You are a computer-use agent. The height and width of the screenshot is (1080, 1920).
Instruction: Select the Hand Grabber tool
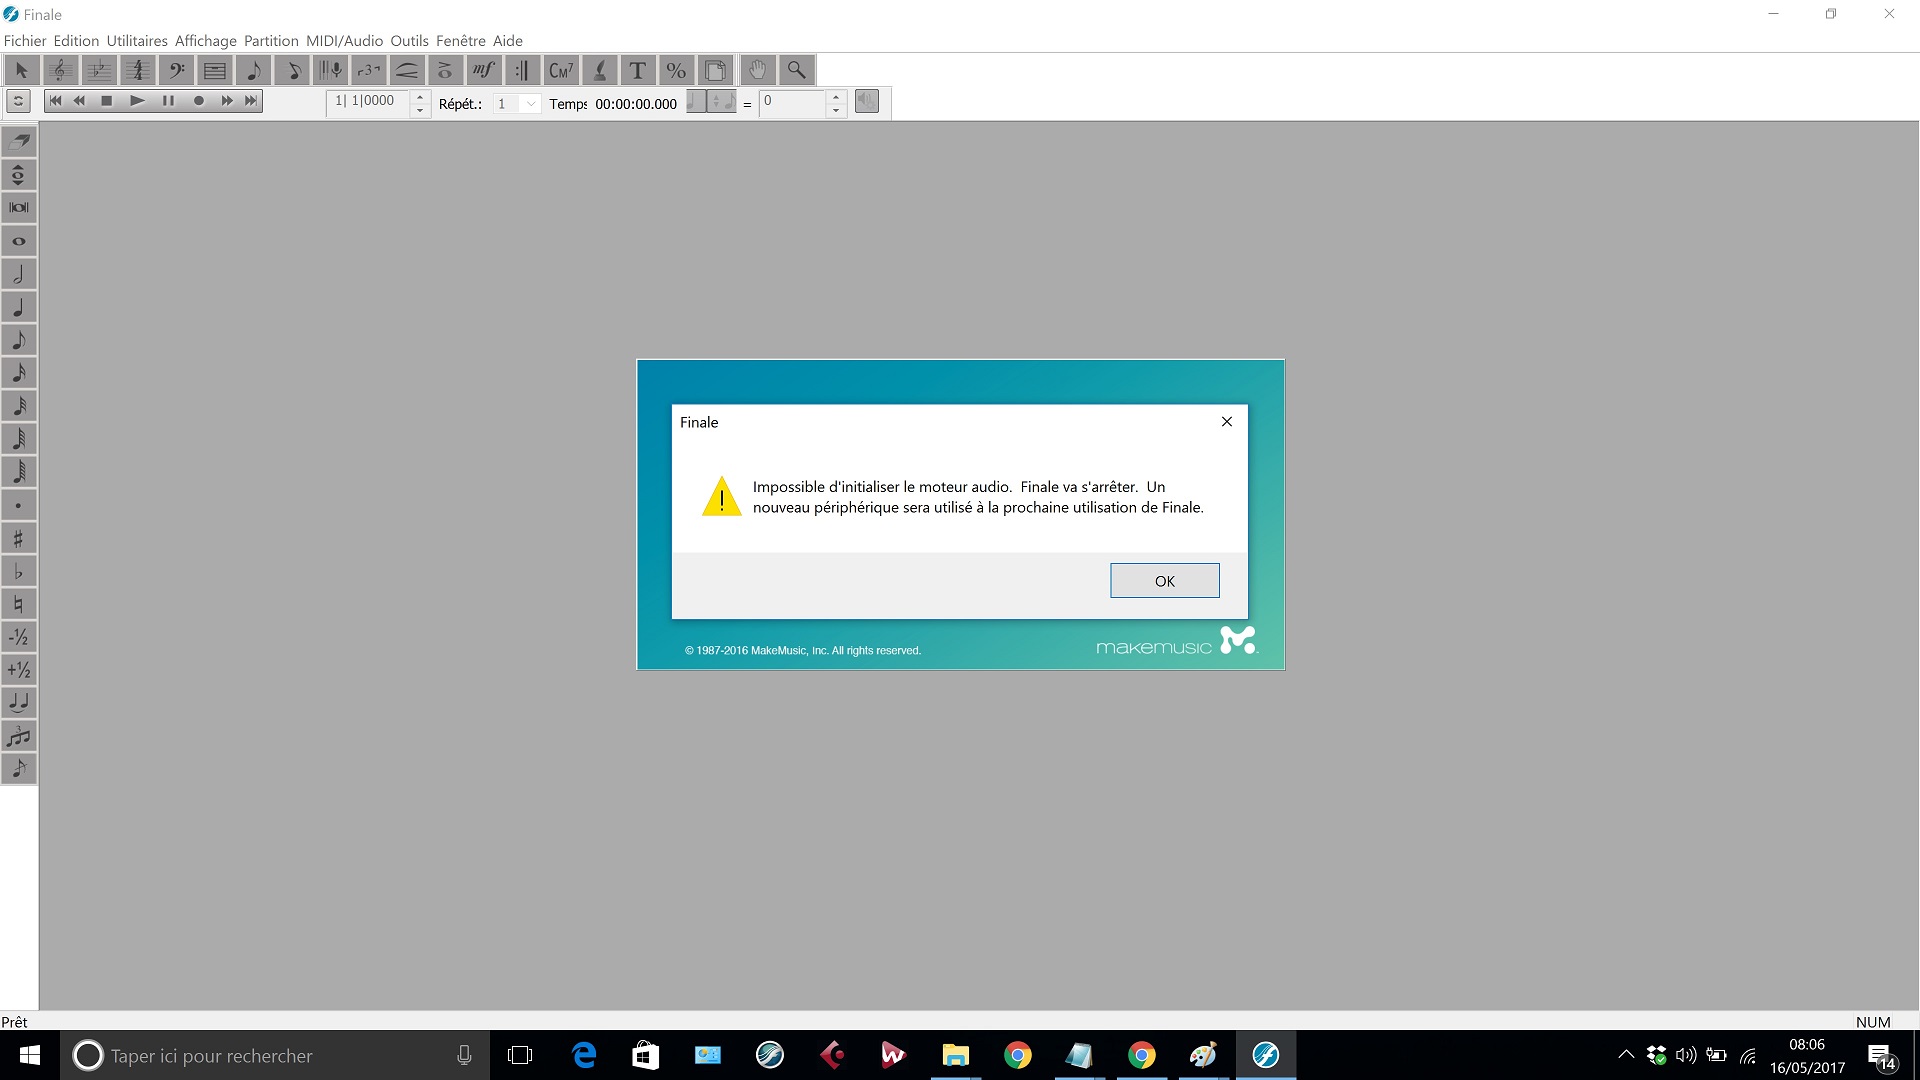pos(758,70)
